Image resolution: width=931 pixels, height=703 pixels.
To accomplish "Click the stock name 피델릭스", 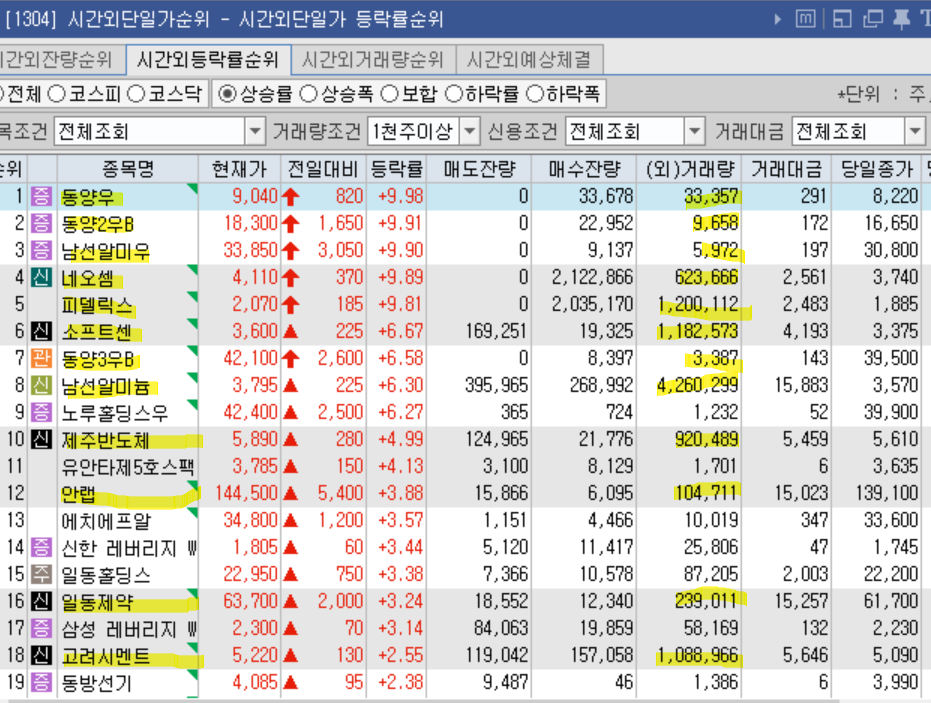I will (97, 305).
